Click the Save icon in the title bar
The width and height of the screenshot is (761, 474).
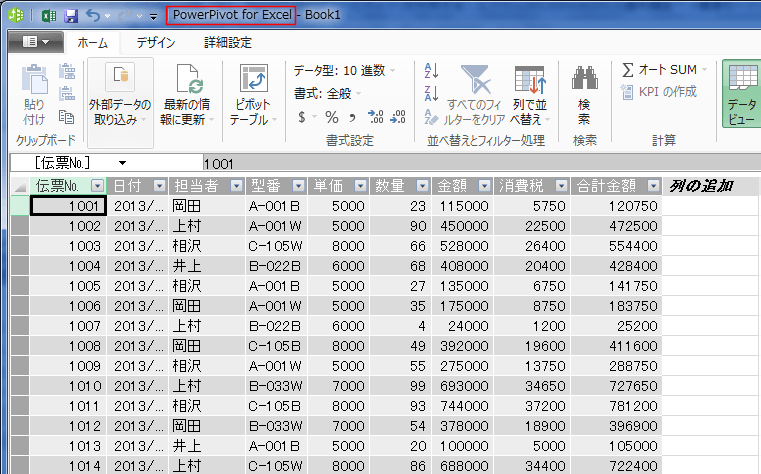[70, 16]
